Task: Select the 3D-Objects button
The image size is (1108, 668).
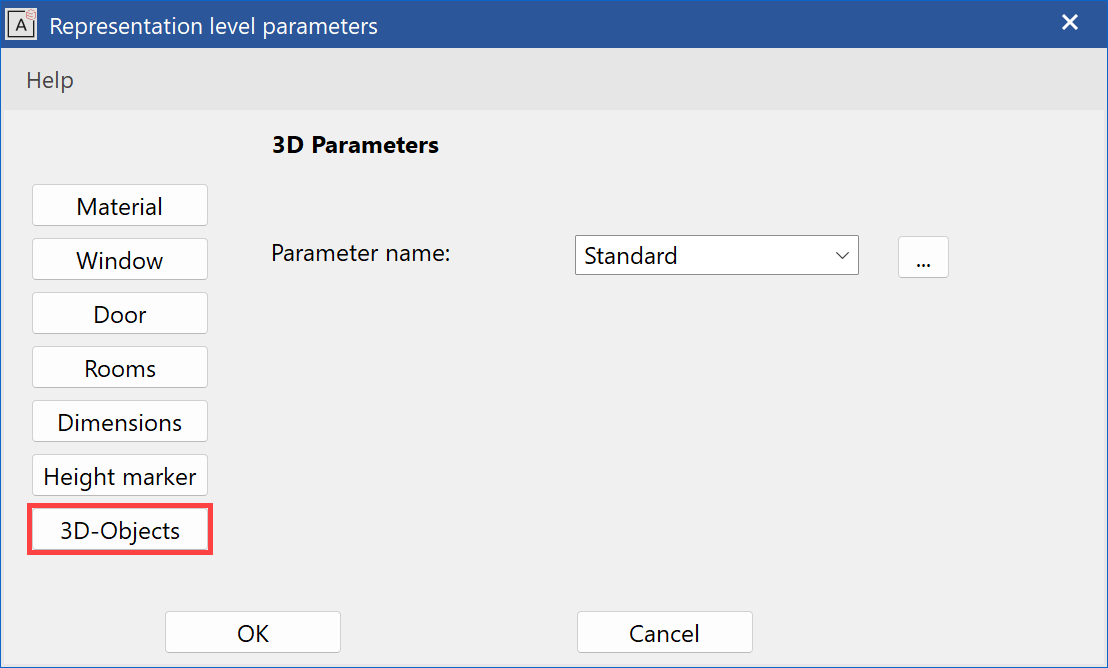Action: point(119,529)
